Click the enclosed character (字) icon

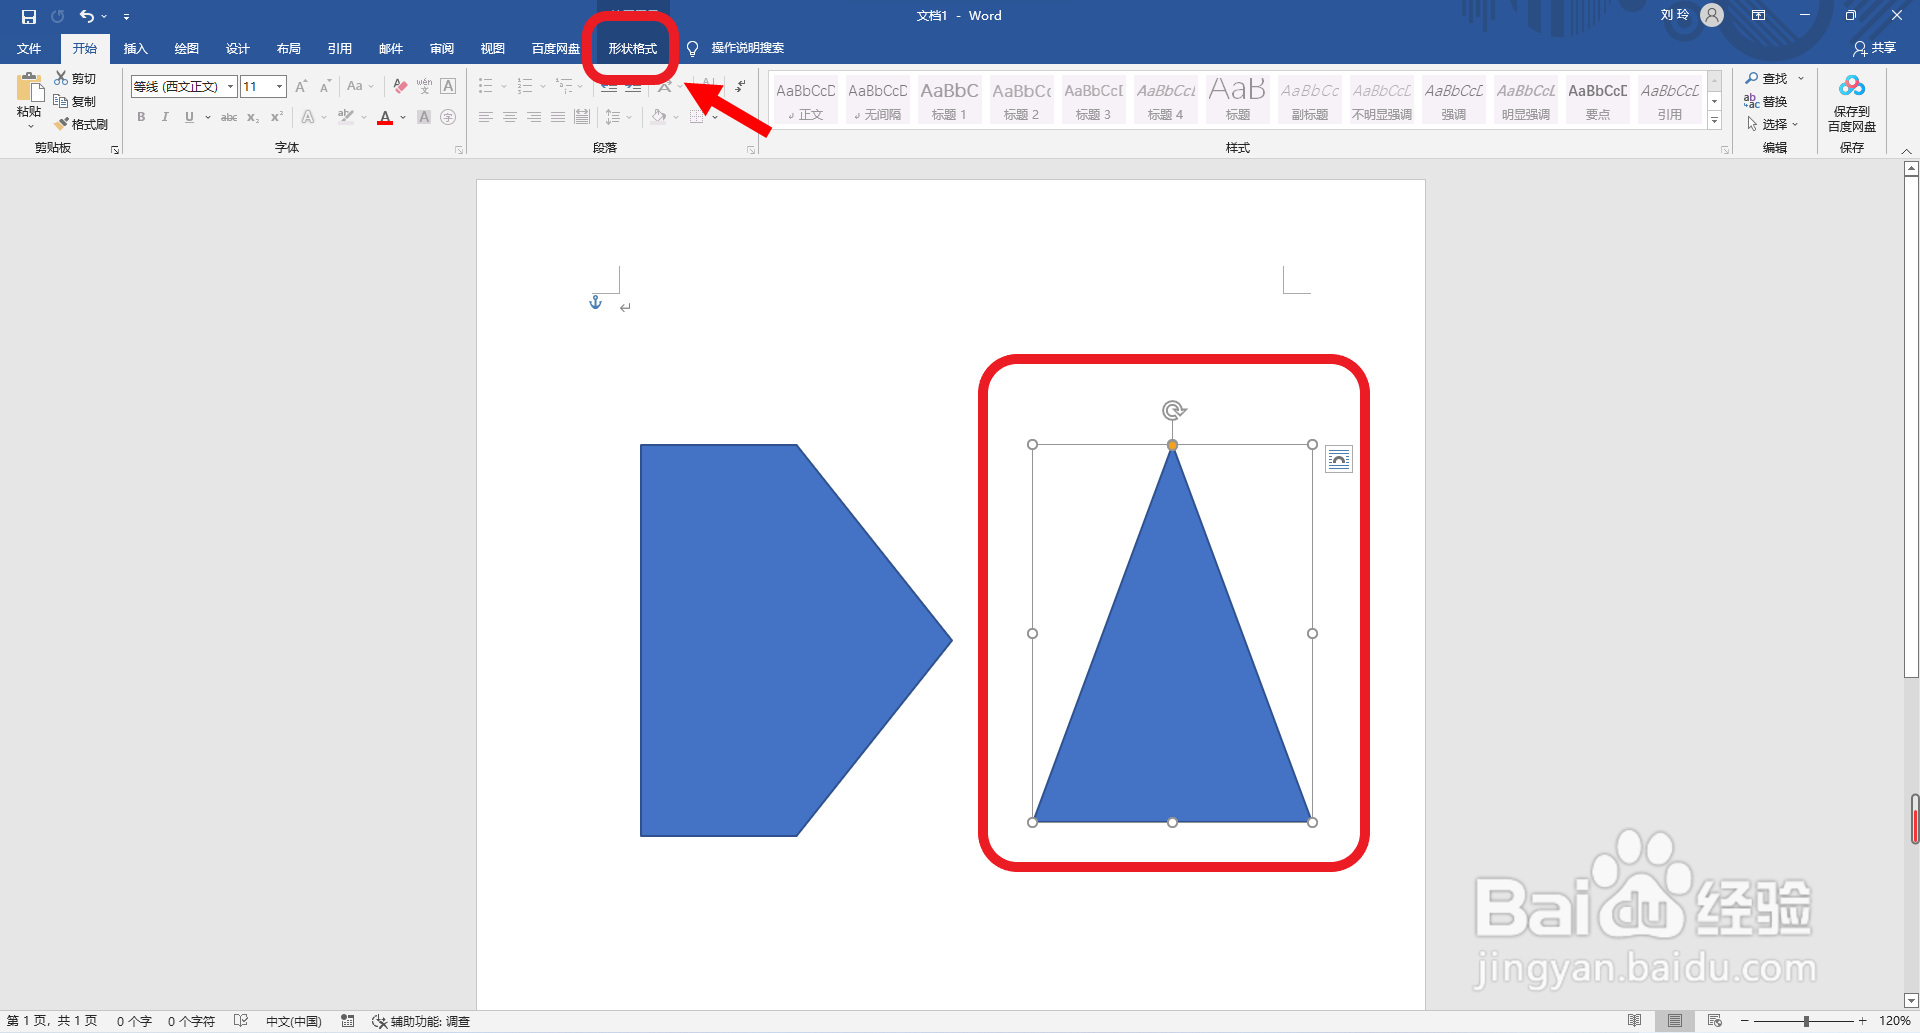click(448, 117)
